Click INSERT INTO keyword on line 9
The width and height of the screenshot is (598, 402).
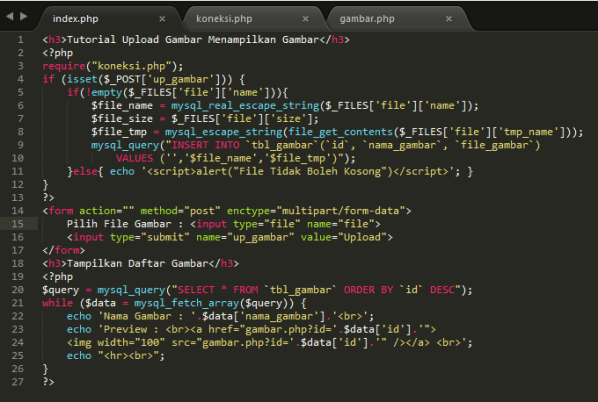(206, 145)
